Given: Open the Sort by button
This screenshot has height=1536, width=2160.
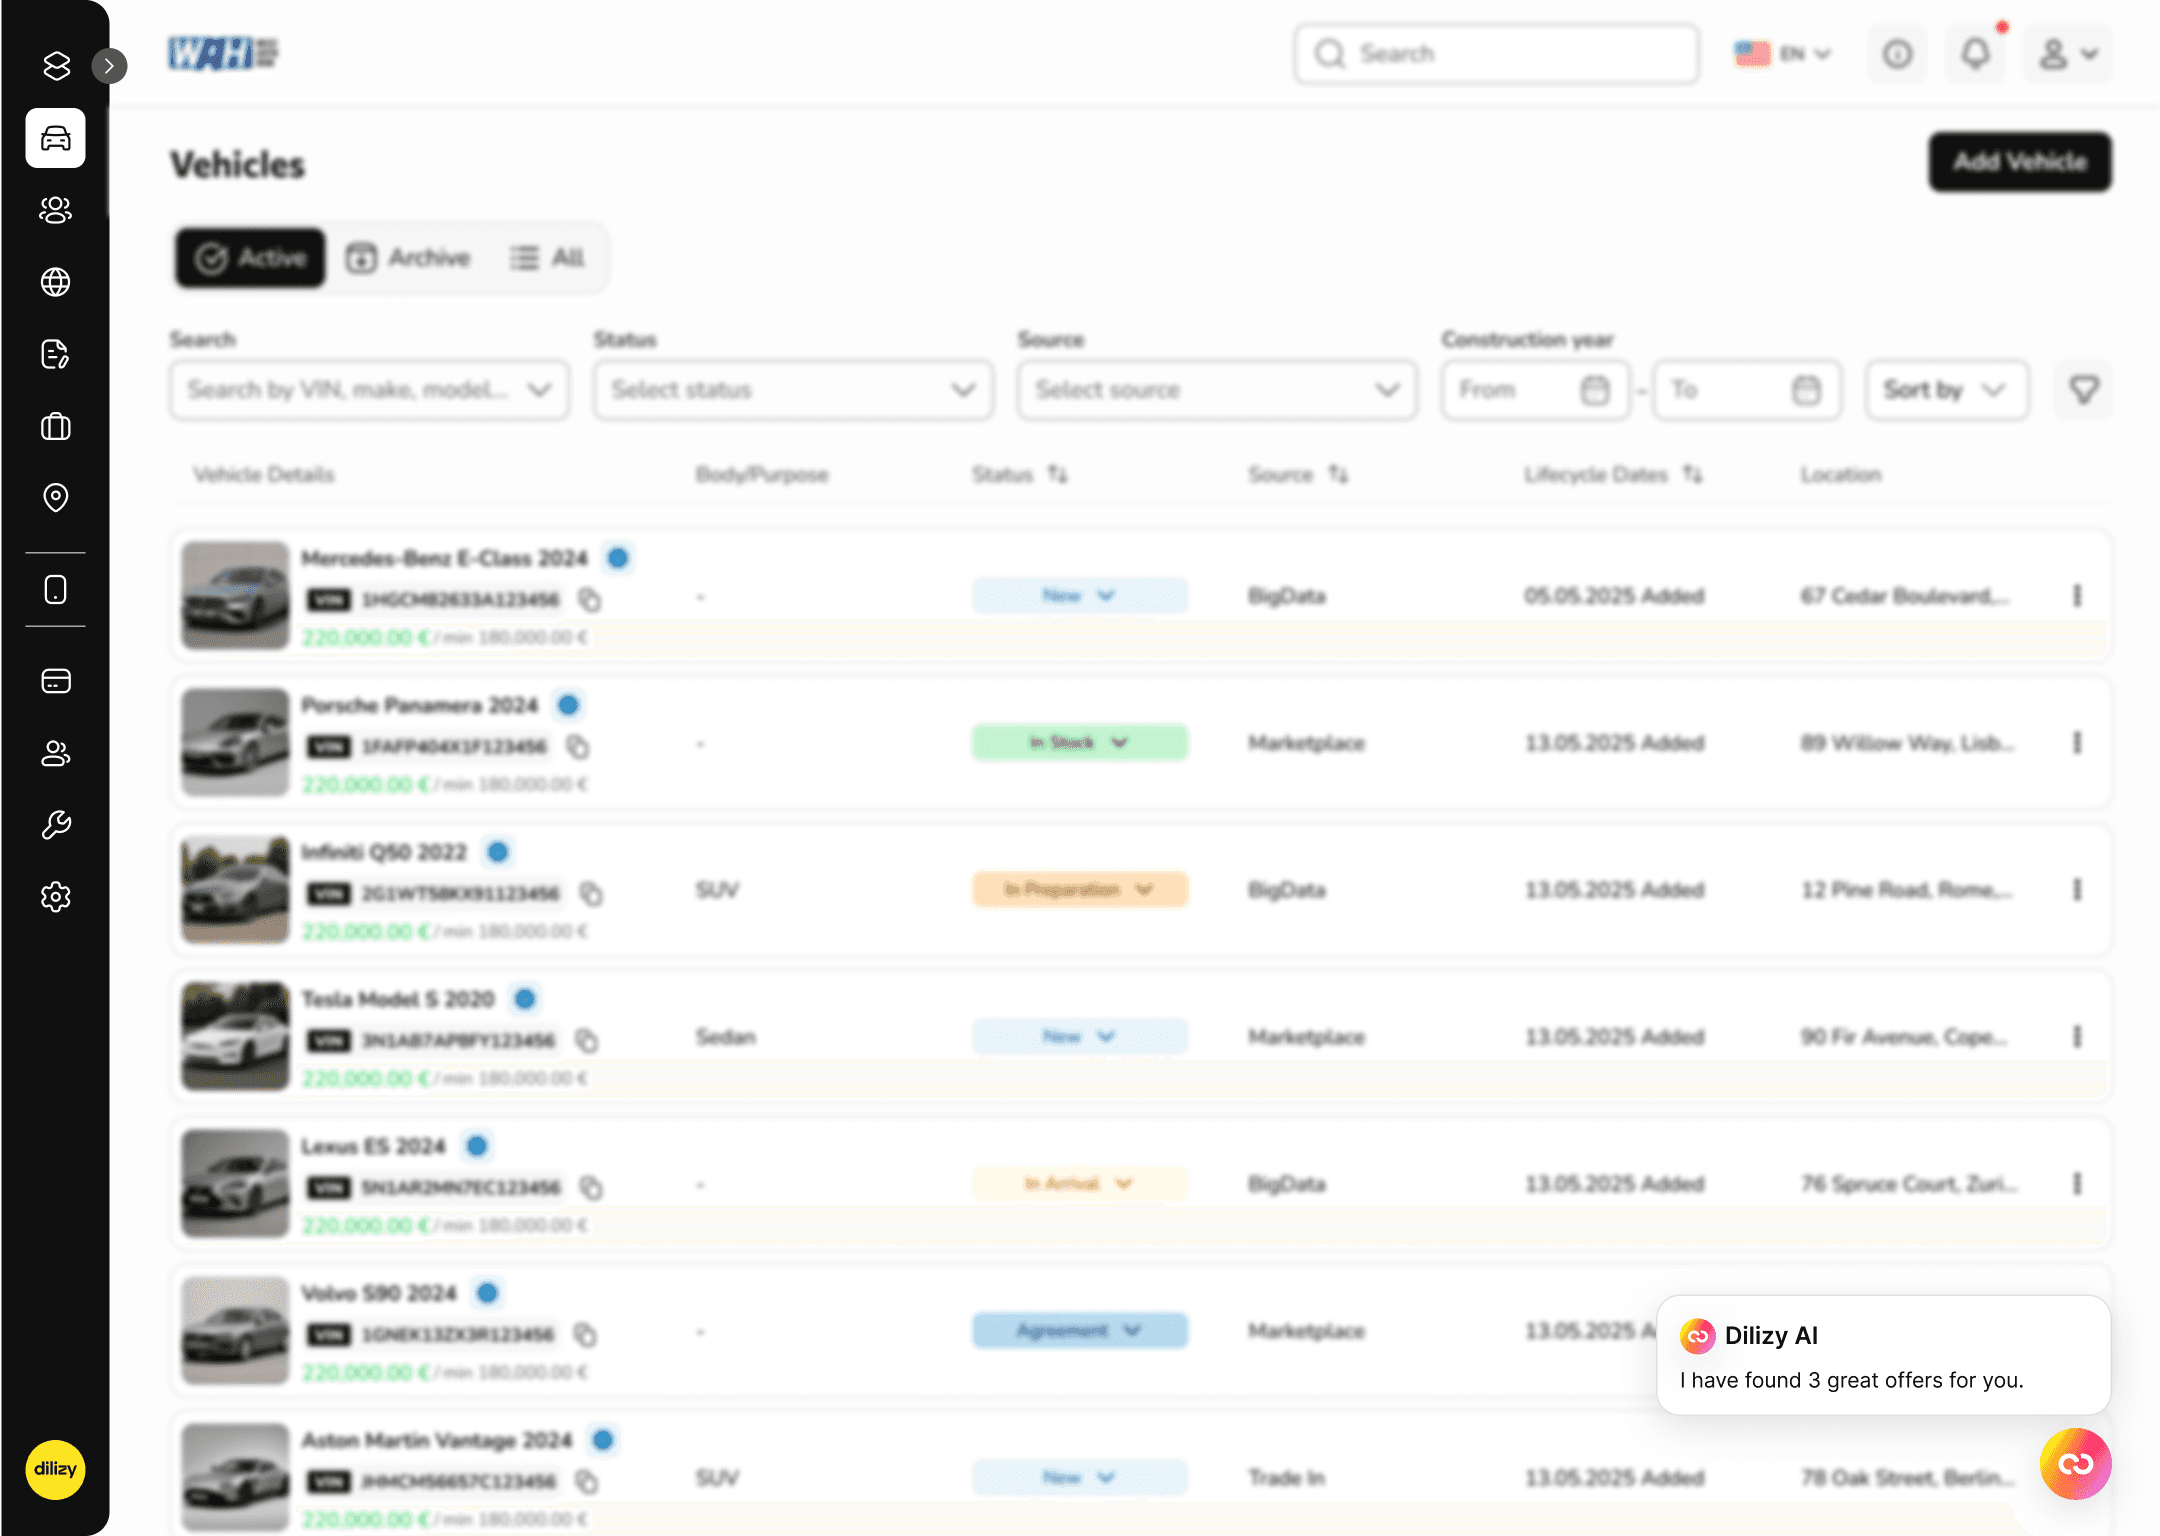Looking at the screenshot, I should click(x=1946, y=389).
